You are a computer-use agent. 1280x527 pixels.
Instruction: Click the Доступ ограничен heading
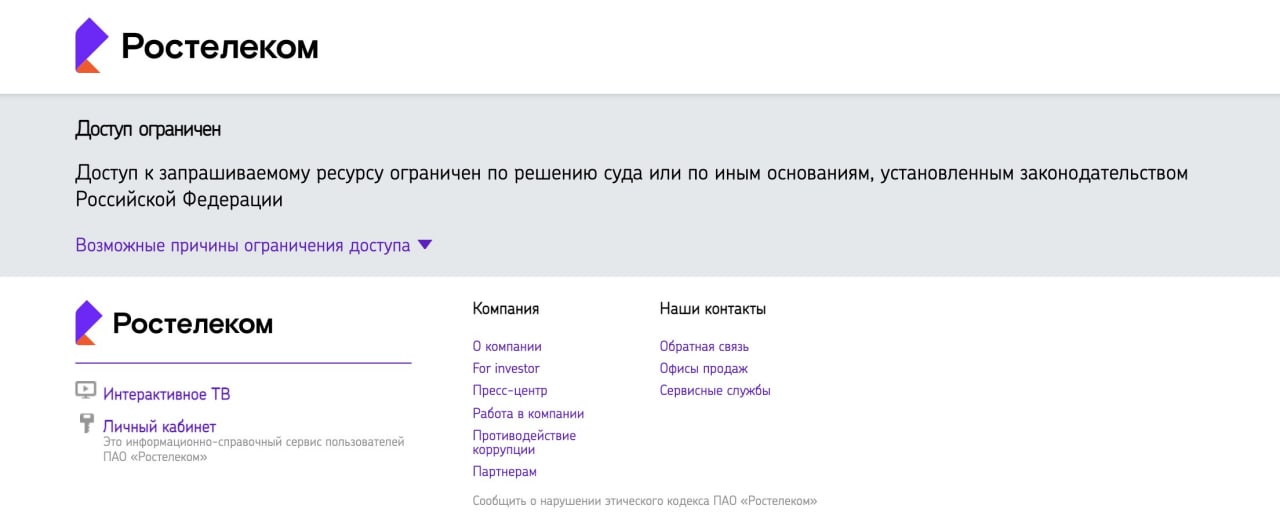click(148, 130)
